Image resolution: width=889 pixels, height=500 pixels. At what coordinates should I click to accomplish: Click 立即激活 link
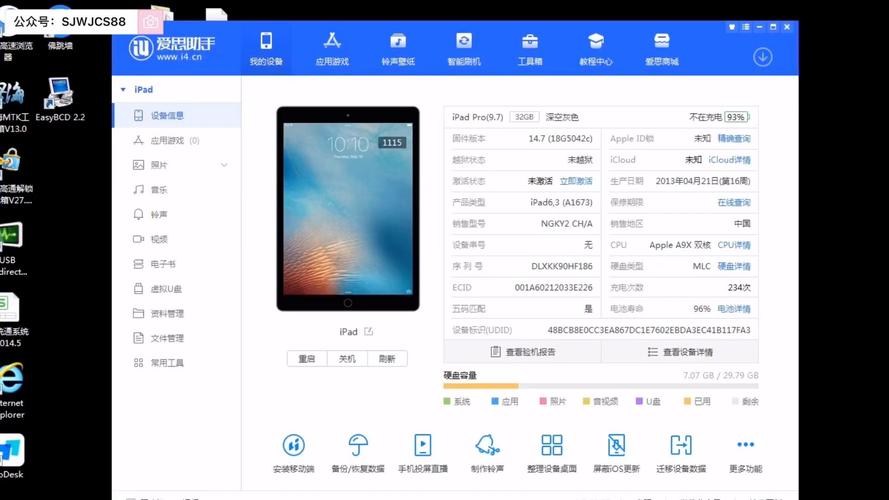pyautogui.click(x=575, y=181)
